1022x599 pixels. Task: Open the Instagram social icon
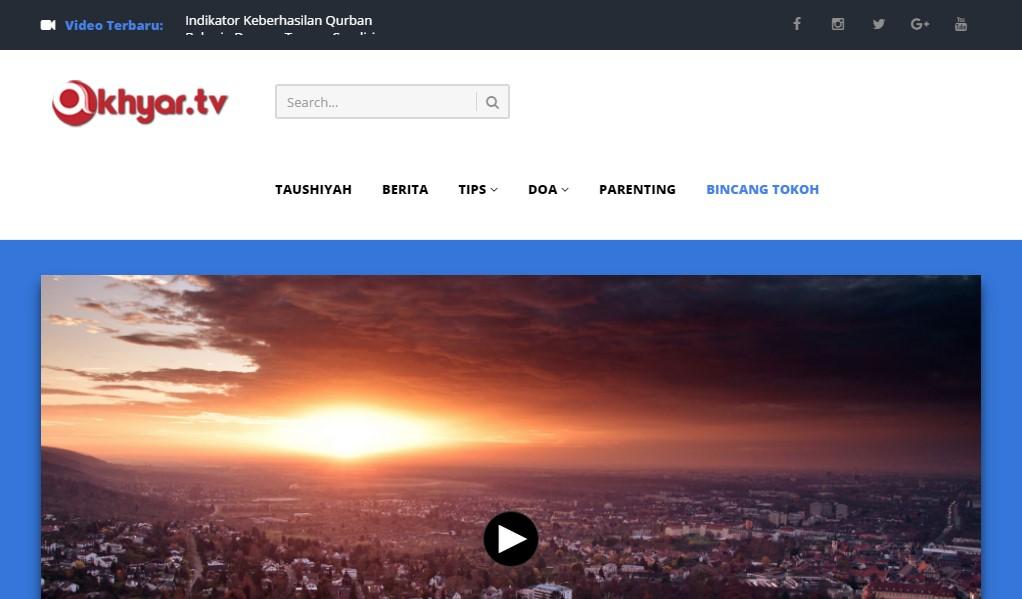[838, 24]
